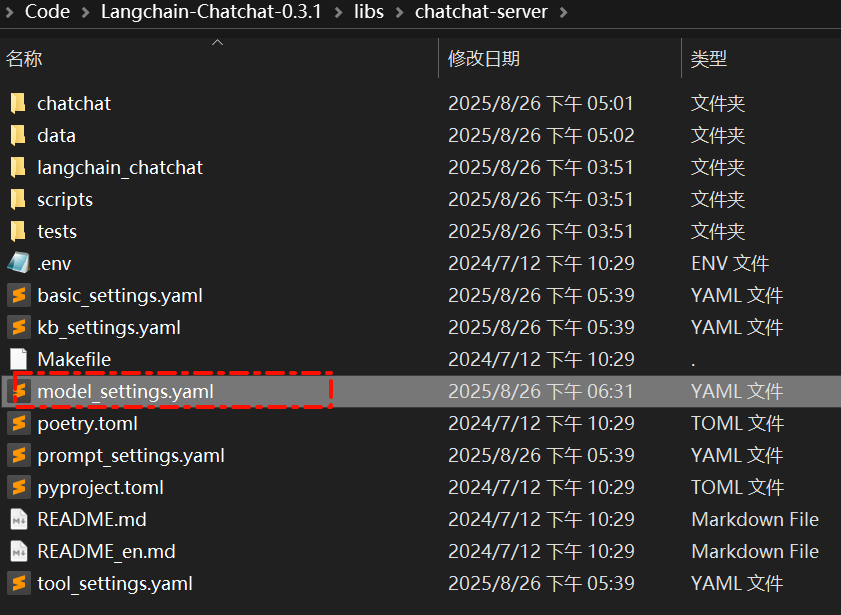Jump to libs breadcrumb folder
This screenshot has height=615, width=841.
[x=369, y=12]
